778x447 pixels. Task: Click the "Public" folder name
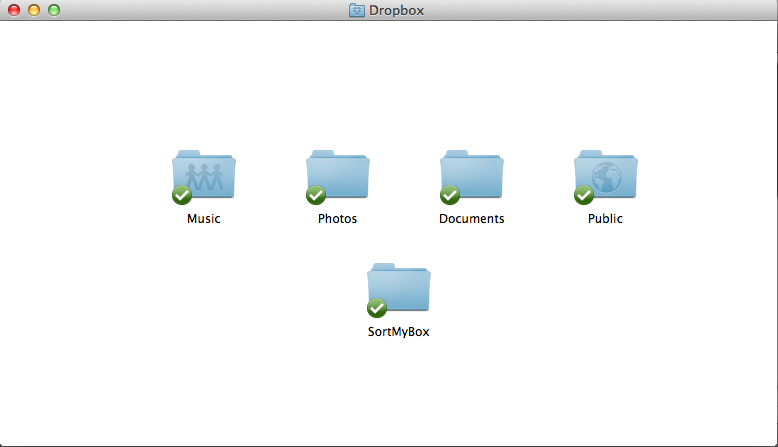point(605,219)
